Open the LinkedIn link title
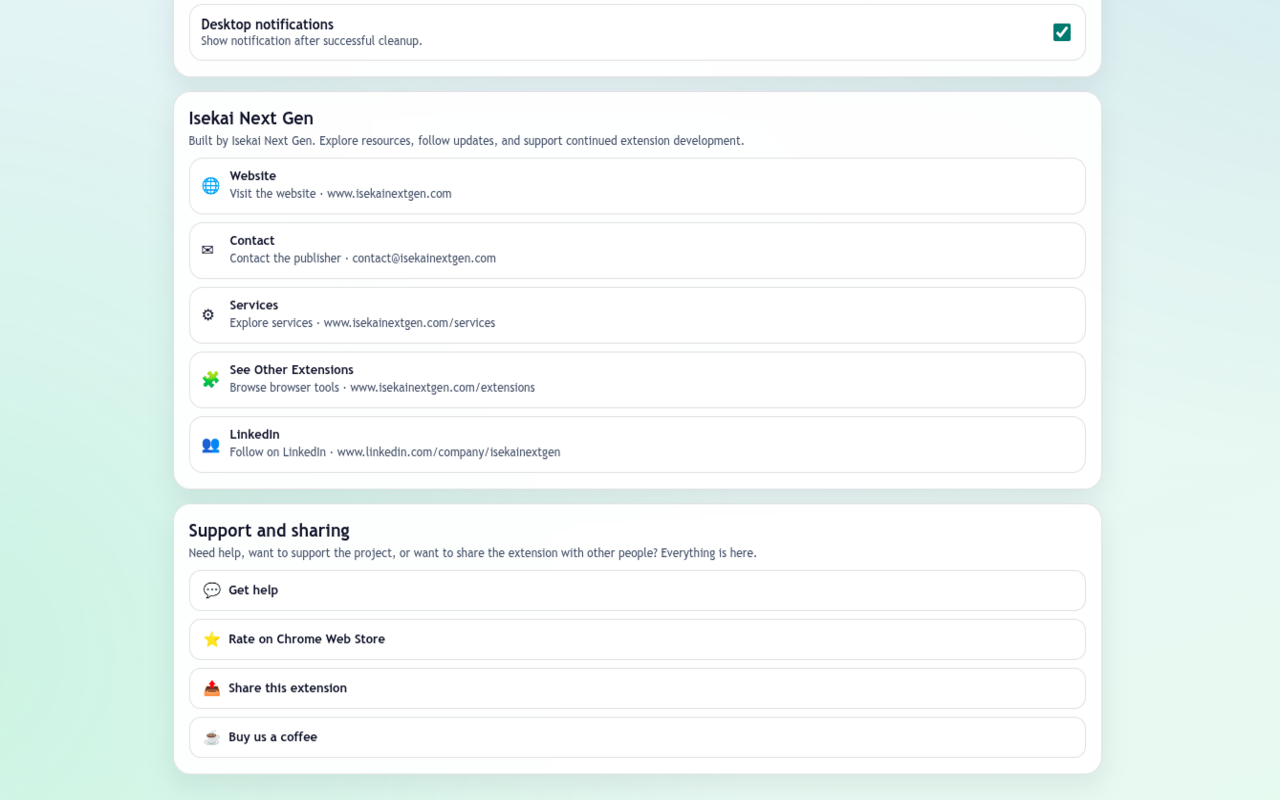The image size is (1280, 800). [x=255, y=434]
